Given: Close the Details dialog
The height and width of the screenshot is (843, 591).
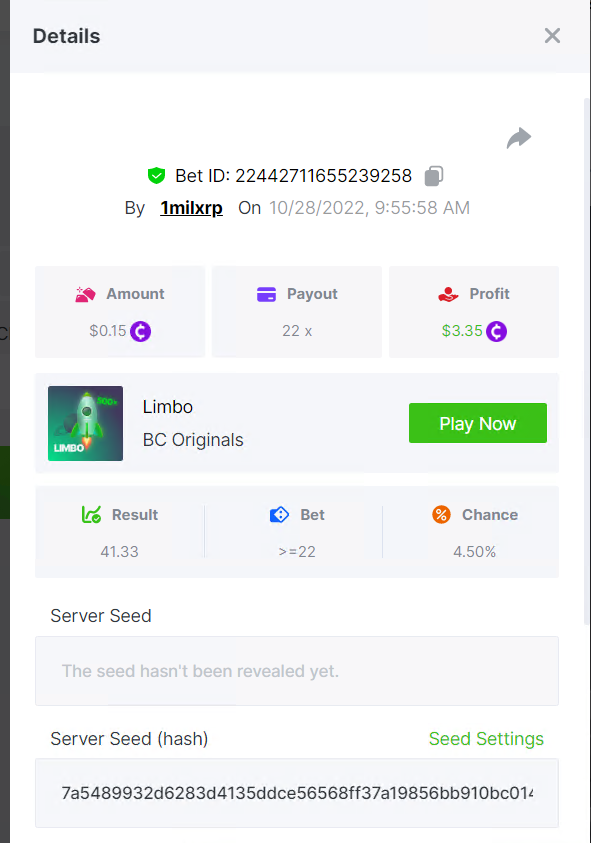Looking at the screenshot, I should click(x=552, y=35).
